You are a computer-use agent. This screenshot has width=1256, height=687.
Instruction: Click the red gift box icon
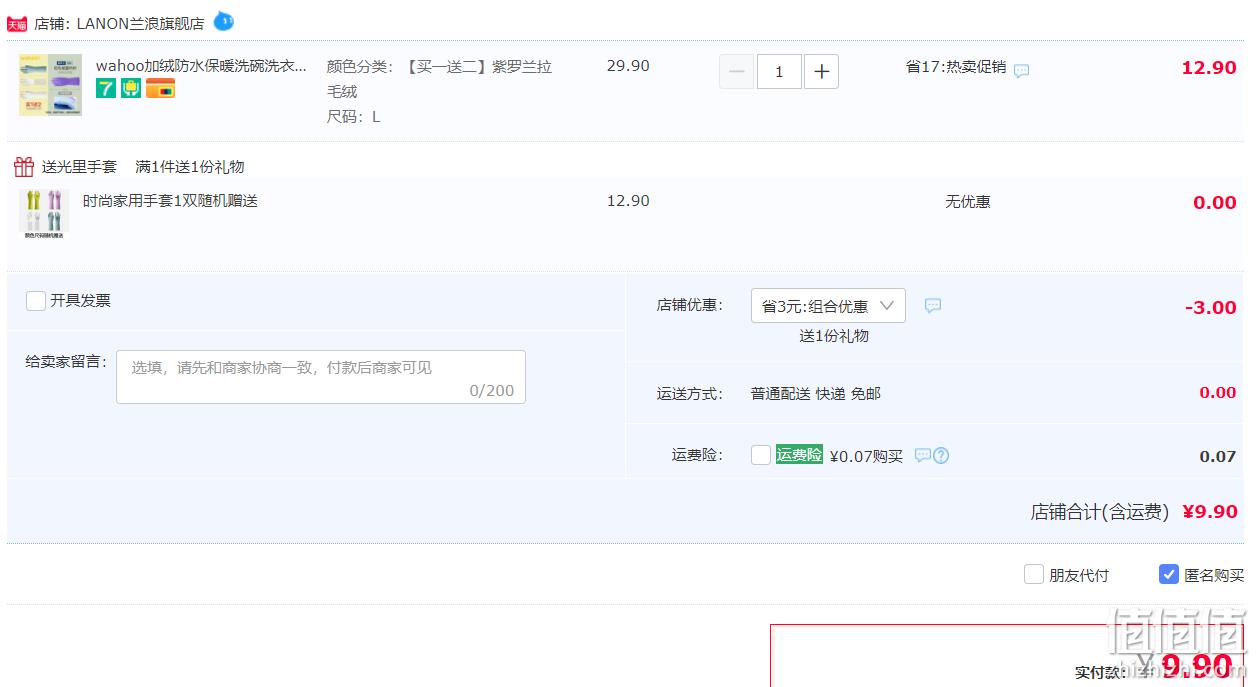click(x=24, y=167)
